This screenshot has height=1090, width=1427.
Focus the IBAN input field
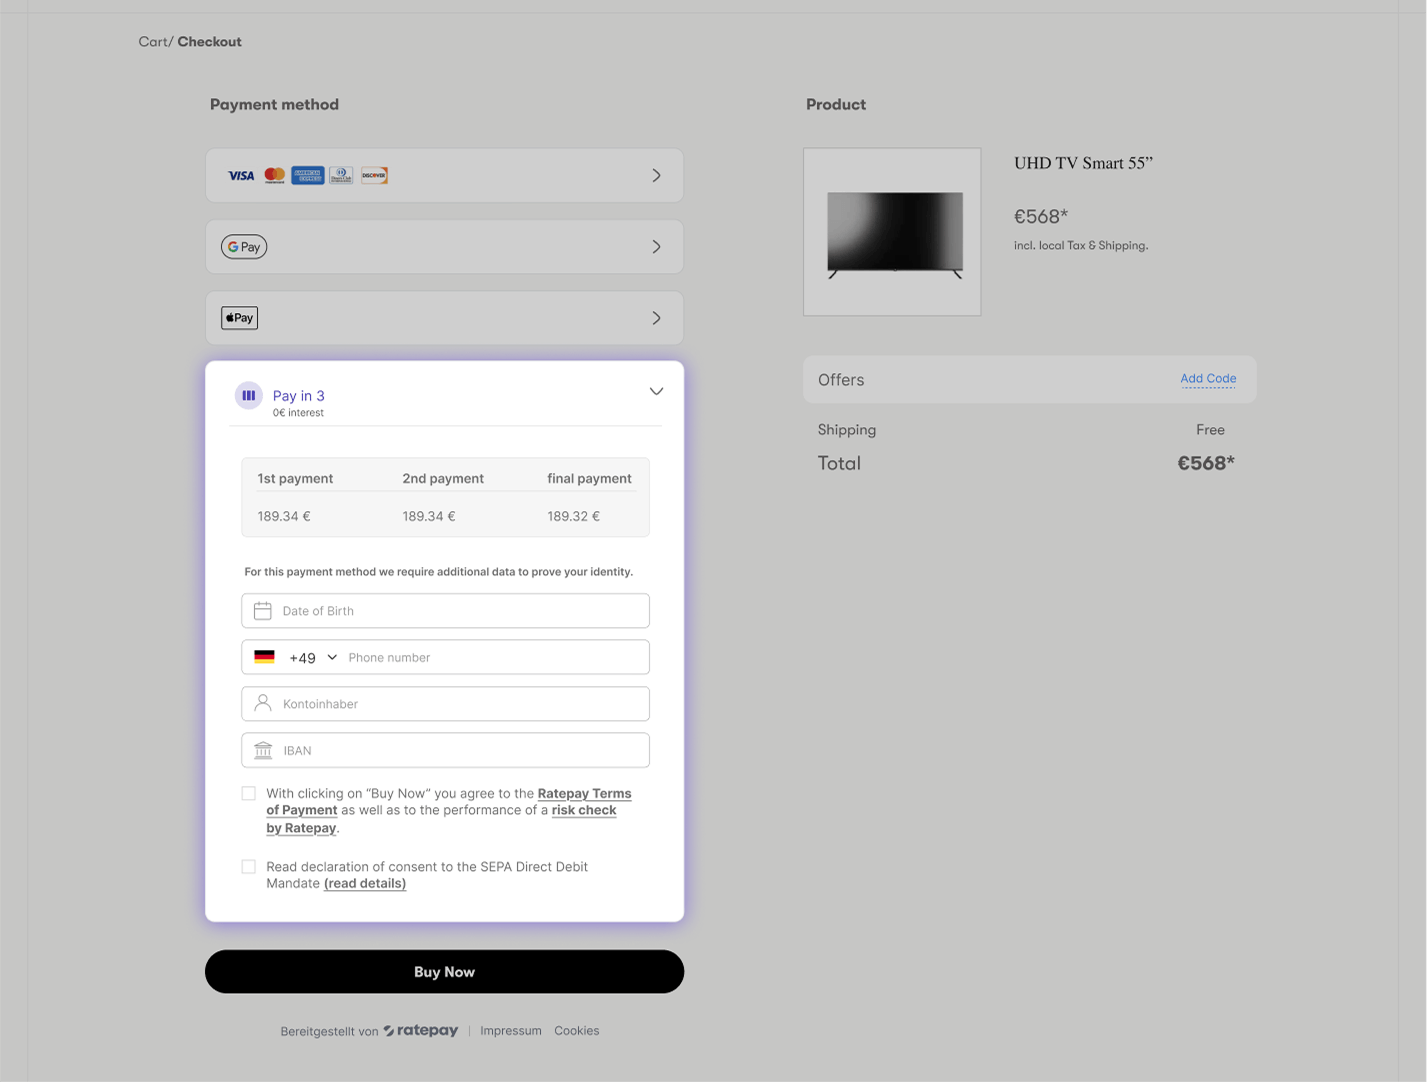tap(445, 750)
